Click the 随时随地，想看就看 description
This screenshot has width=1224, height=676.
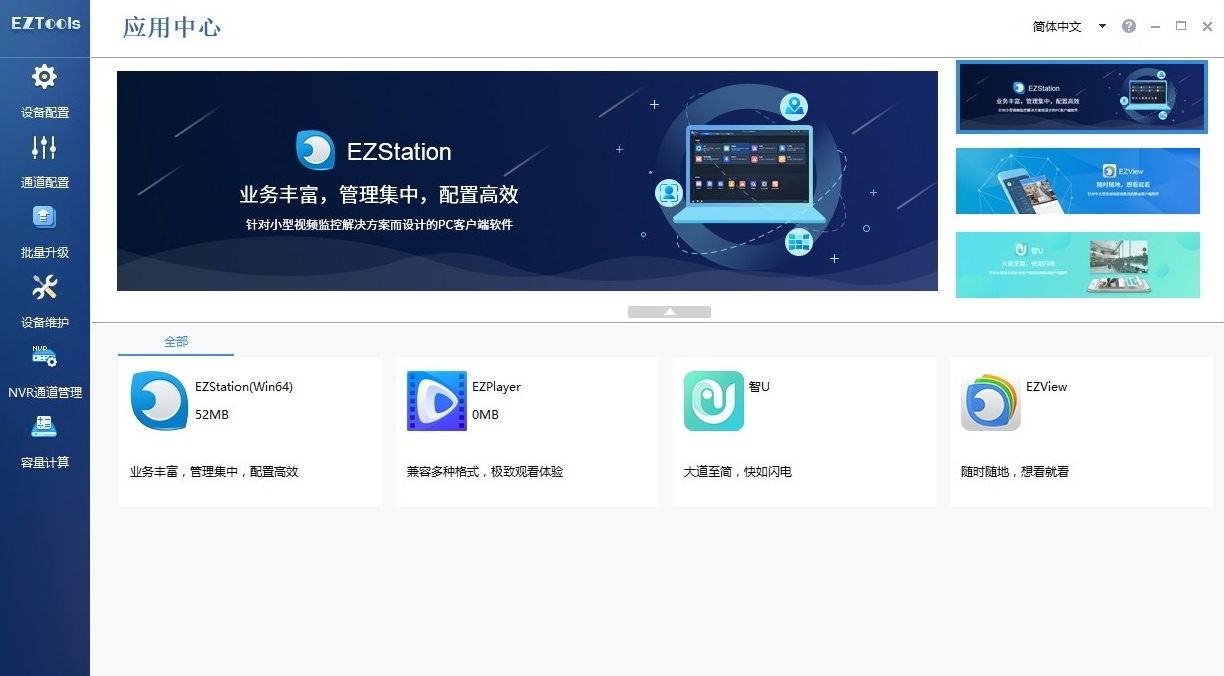pyautogui.click(x=1015, y=472)
